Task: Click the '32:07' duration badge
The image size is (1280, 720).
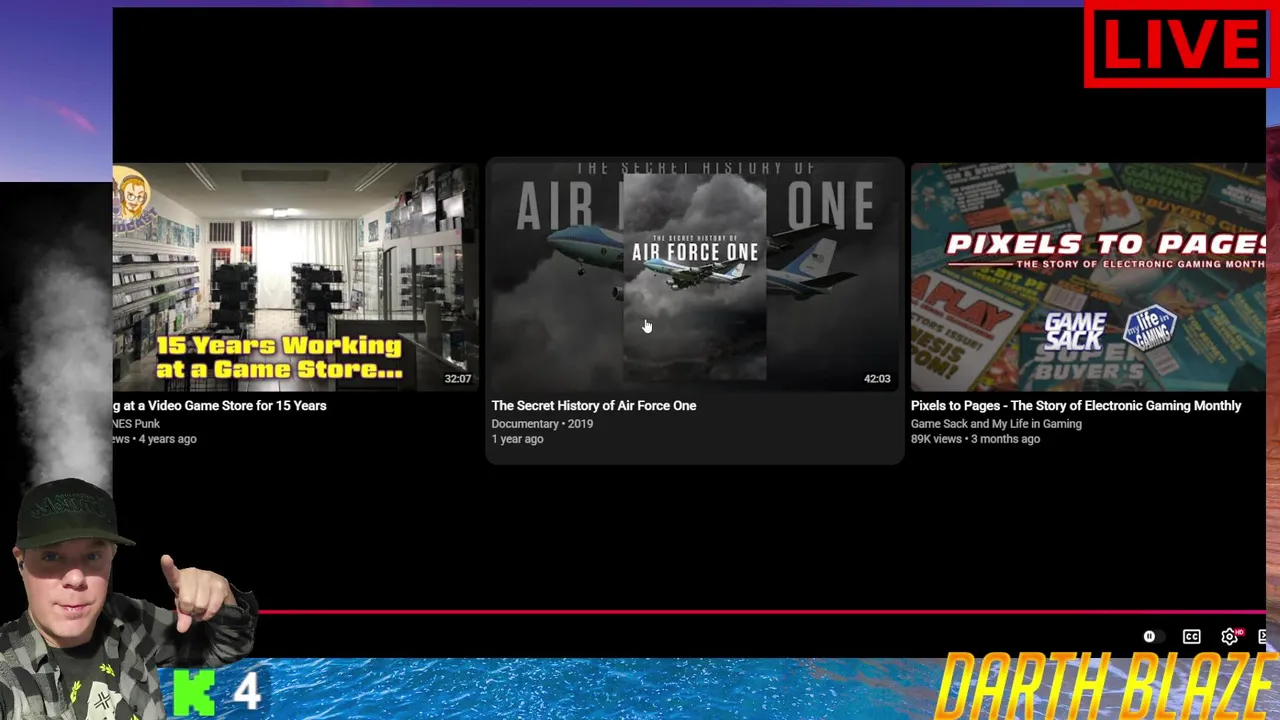Action: 457,379
